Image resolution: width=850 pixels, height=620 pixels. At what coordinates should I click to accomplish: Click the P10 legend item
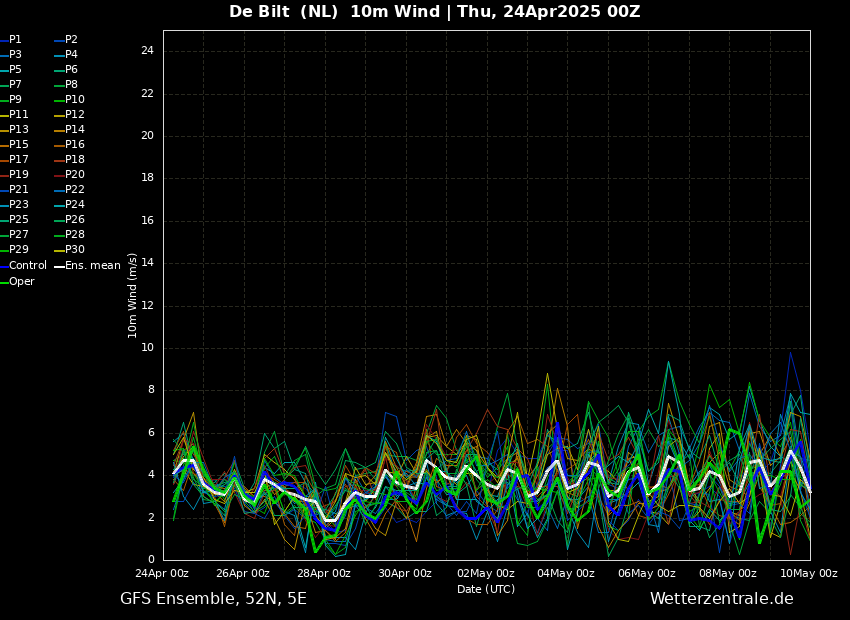(x=75, y=100)
